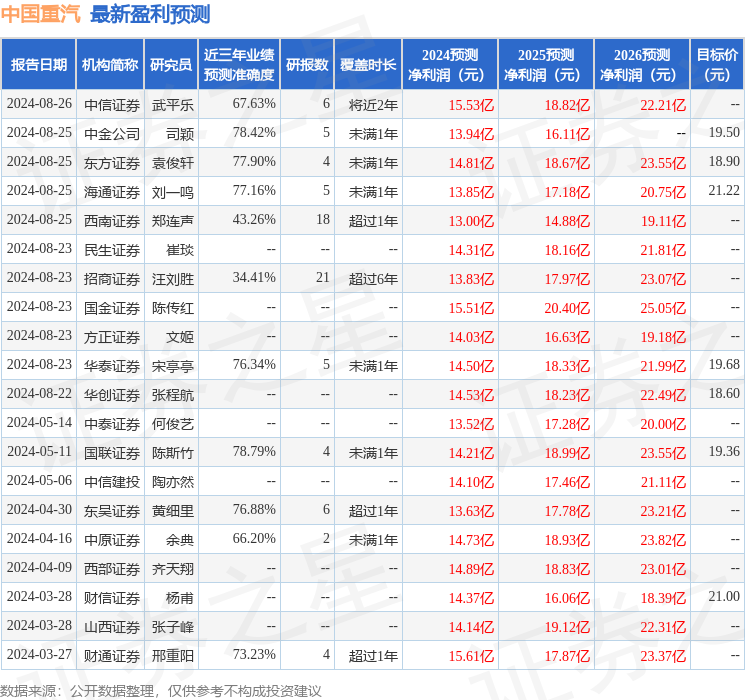Image resolution: width=745 pixels, height=700 pixels.
Task: Select the 东方证券 institution cell
Action: pyautogui.click(x=112, y=163)
